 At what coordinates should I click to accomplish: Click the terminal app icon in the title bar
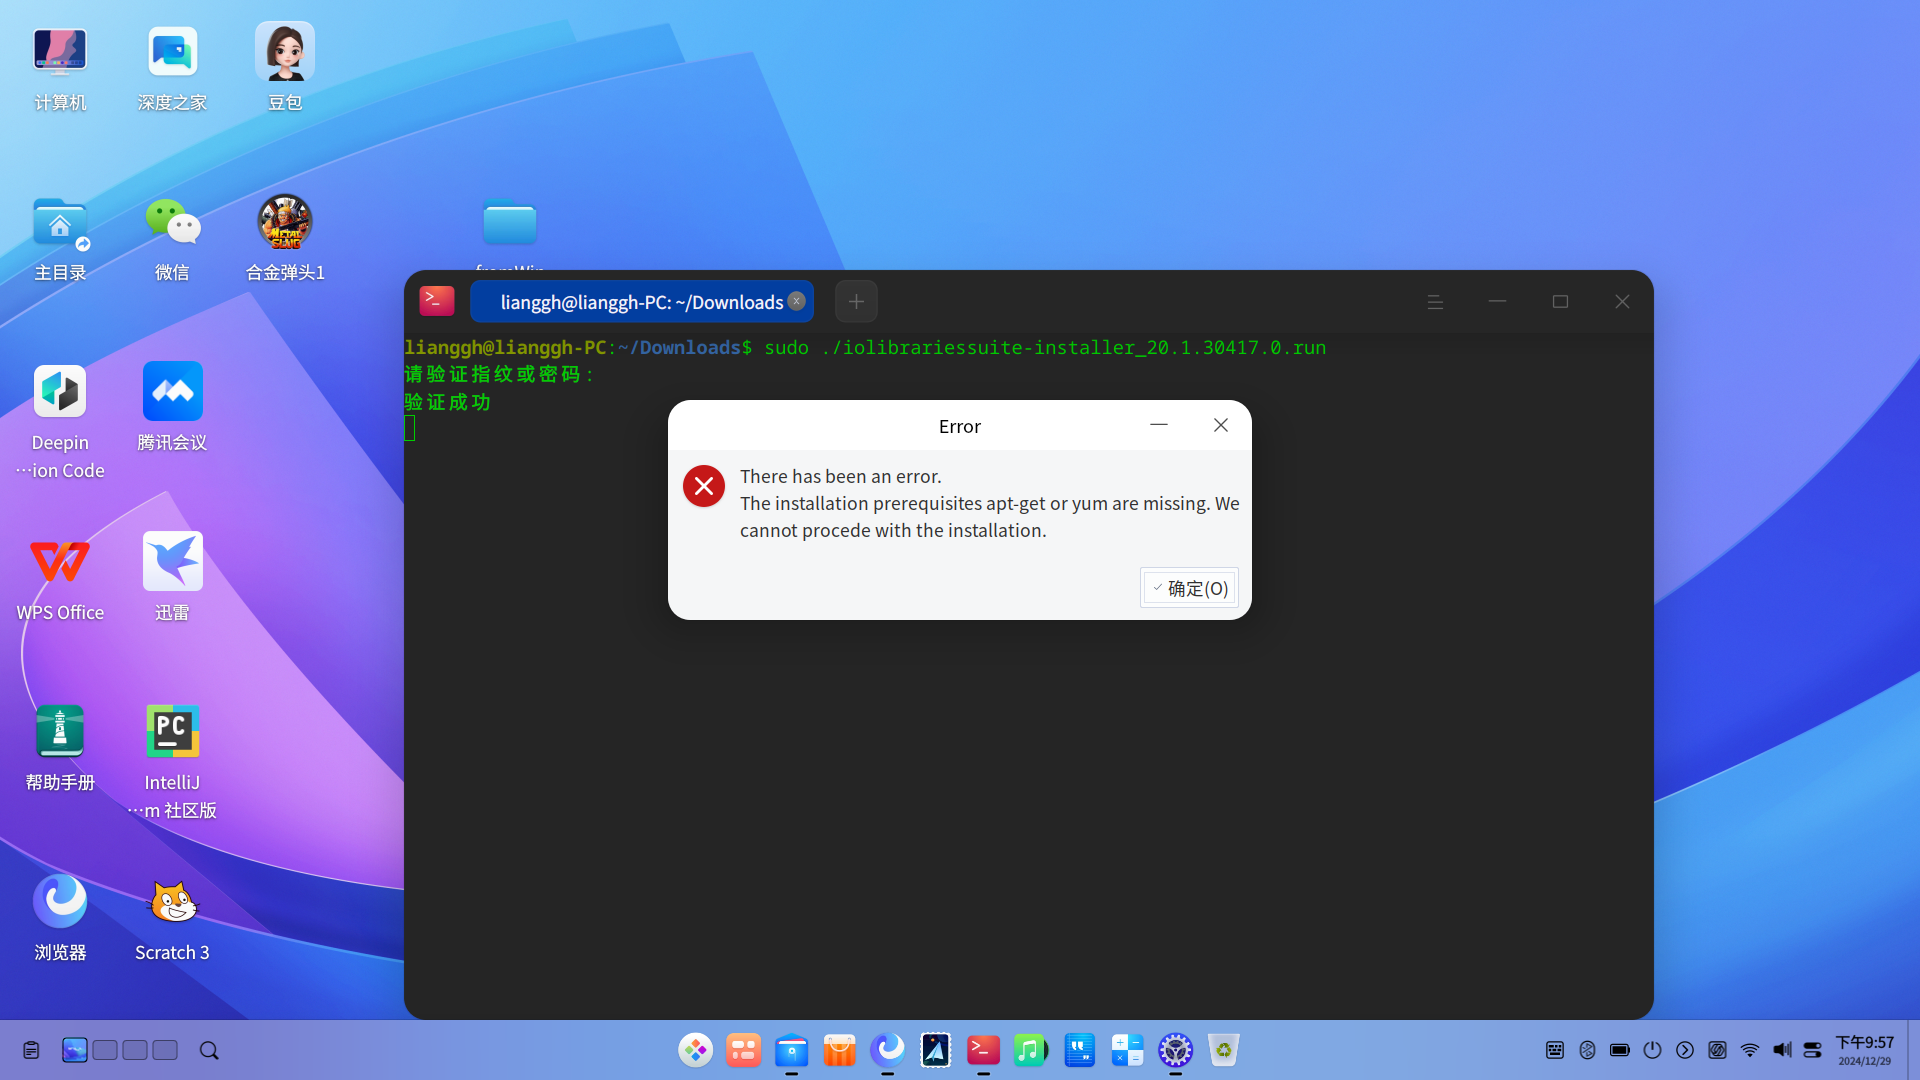point(437,301)
